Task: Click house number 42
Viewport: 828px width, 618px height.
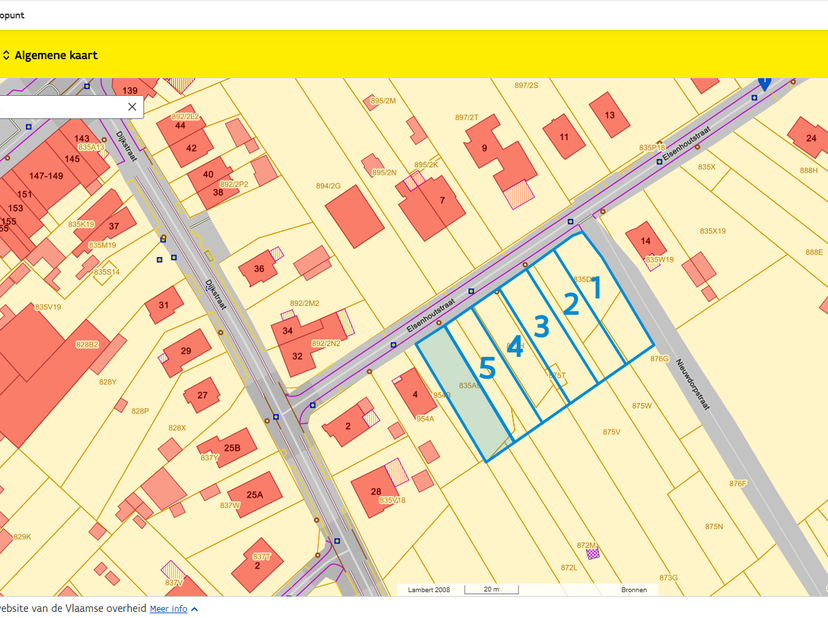Action: coord(191,148)
